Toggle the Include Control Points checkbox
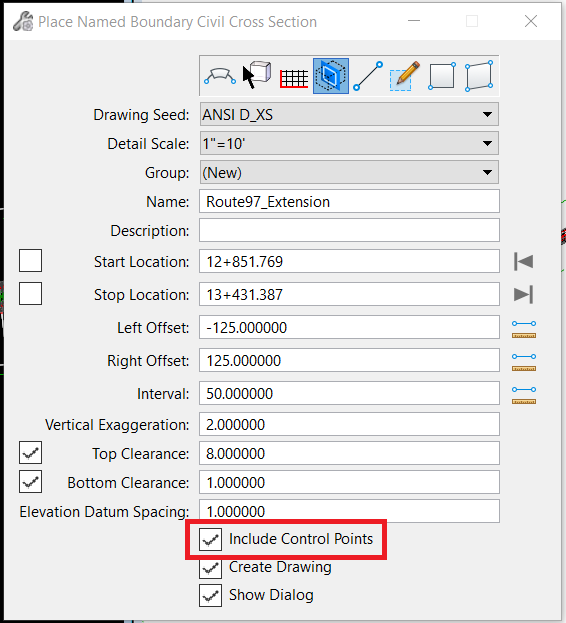566x623 pixels. [x=211, y=539]
